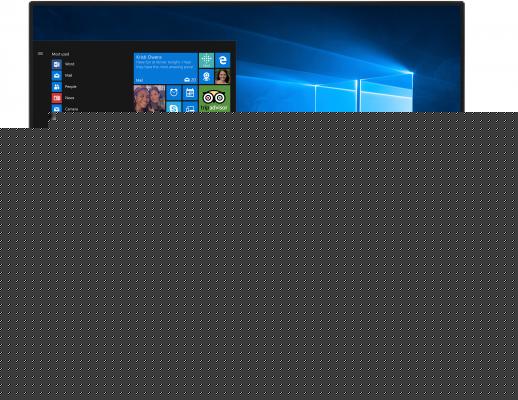Open the Cortana tile below Fitbit
Image resolution: width=518 pixels, height=400 pixels.
[x=206, y=77]
